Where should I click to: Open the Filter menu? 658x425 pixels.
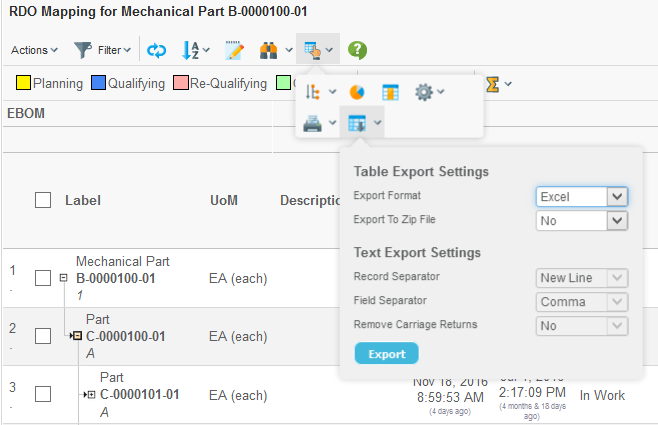(97, 50)
